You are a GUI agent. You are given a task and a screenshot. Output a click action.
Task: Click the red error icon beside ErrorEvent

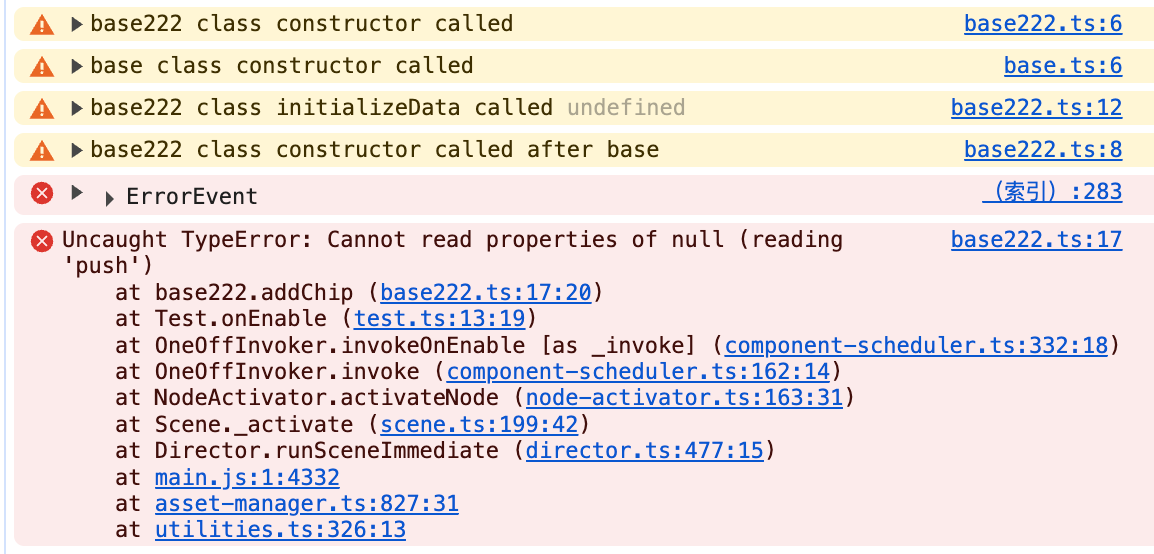tap(42, 192)
